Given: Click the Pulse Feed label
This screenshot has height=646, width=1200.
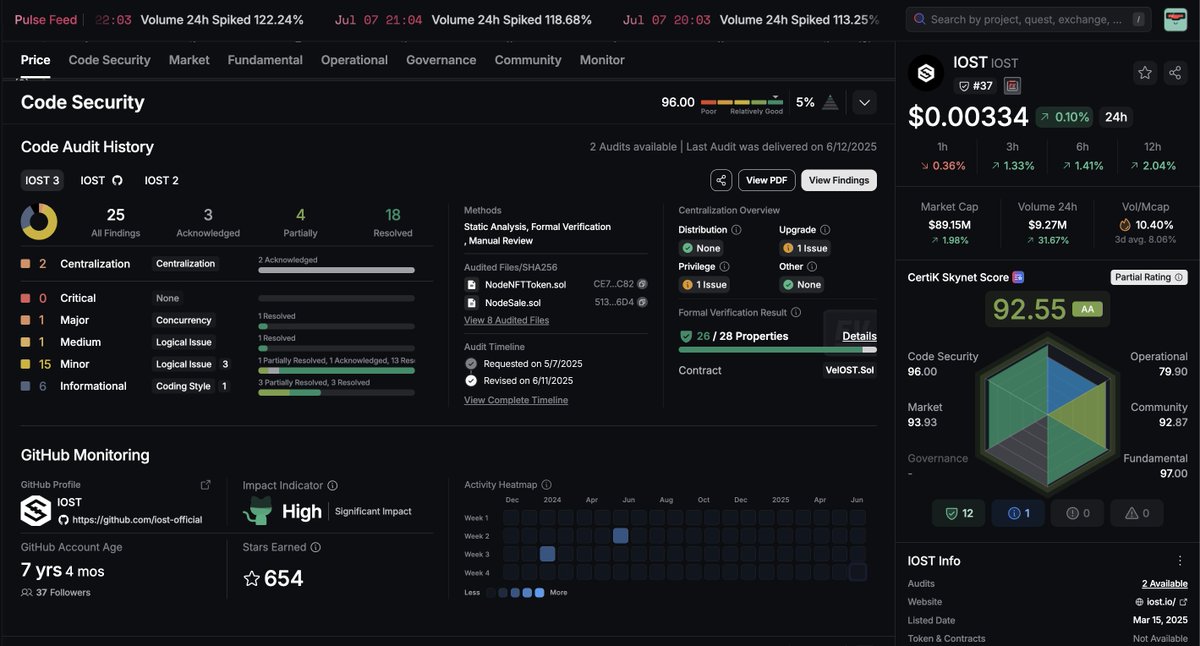Looking at the screenshot, I should tap(45, 20).
